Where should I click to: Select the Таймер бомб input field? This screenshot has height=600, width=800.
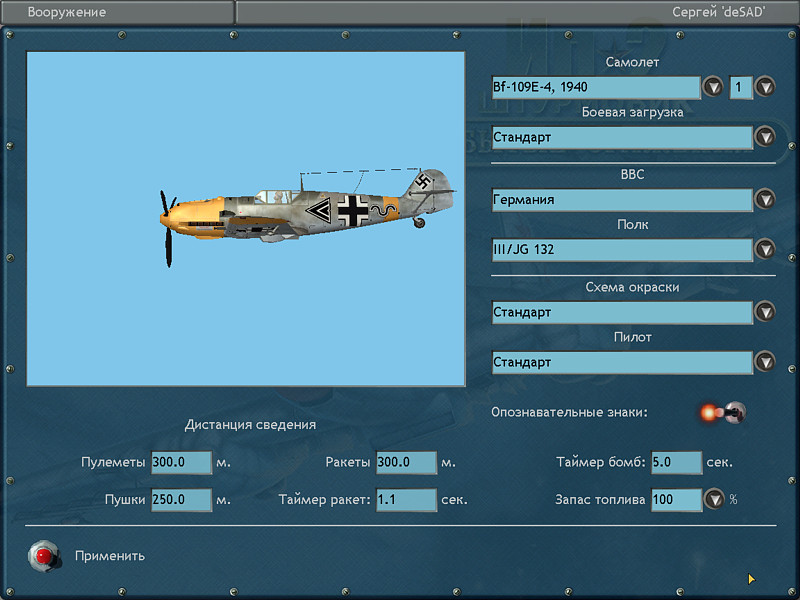click(676, 463)
